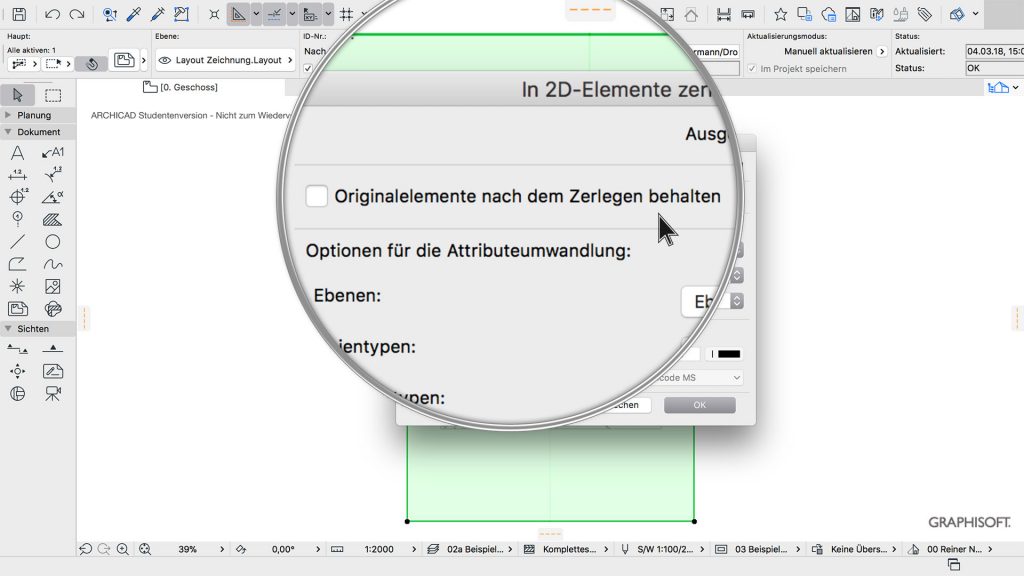The height and width of the screenshot is (576, 1024).
Task: Pick up parameters with the Pipette icon
Action: coord(132,14)
